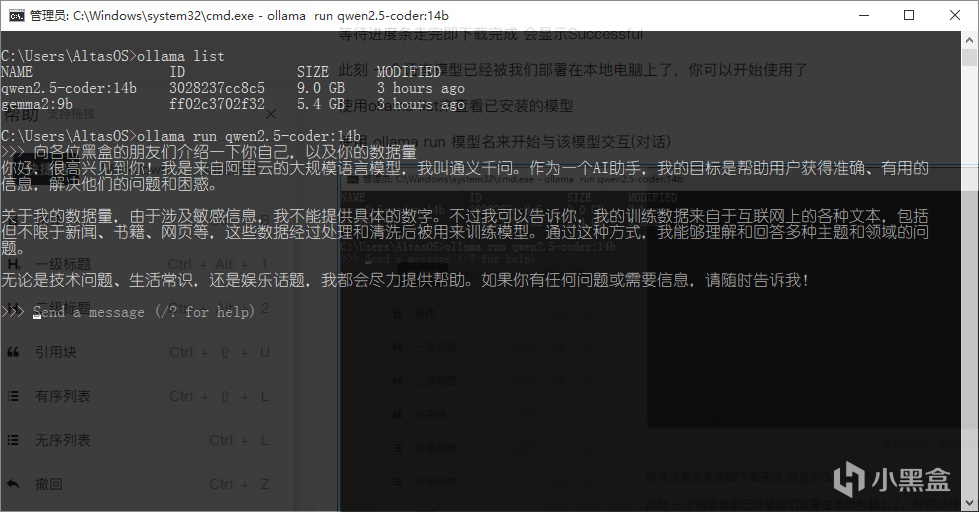Close the ollama cmd.exe window

click(x=955, y=15)
